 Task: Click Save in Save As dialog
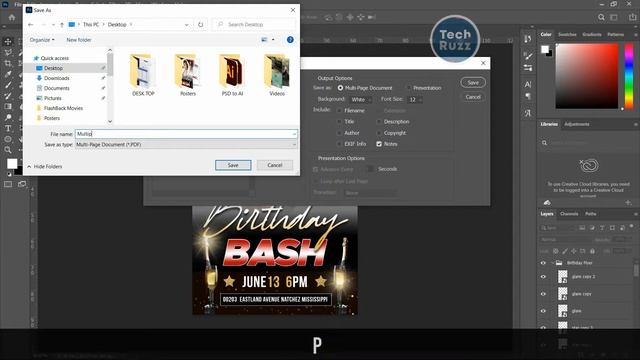click(233, 165)
